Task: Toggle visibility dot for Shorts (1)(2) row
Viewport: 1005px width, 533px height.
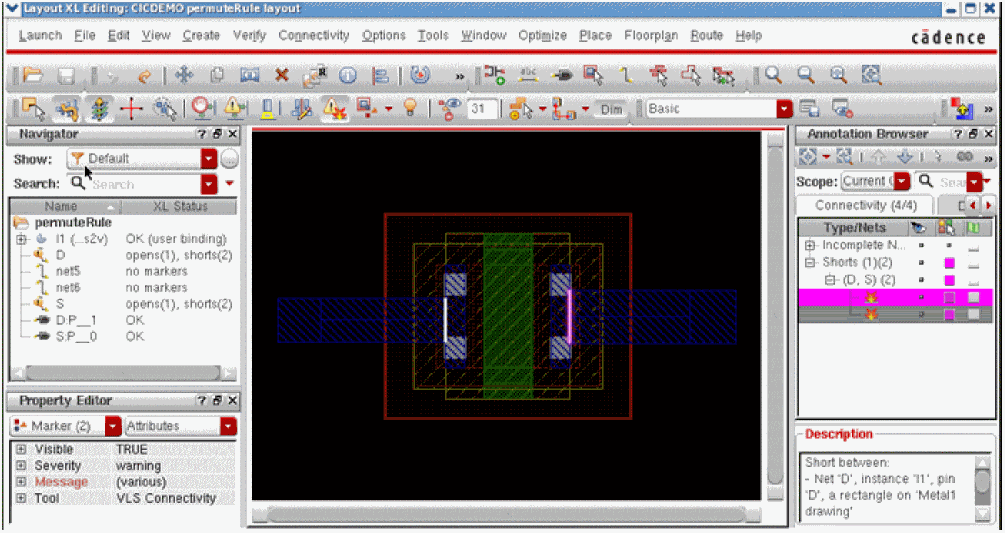Action: coord(921,263)
